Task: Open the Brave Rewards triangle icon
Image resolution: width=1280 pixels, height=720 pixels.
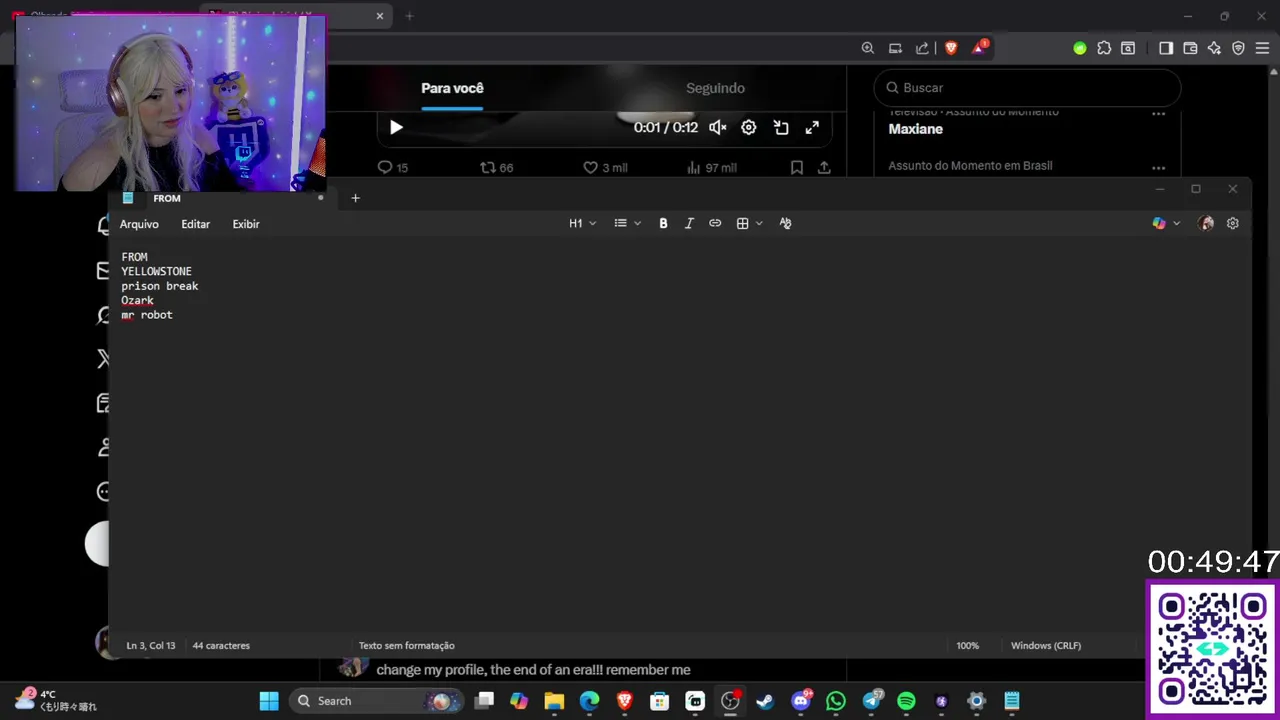Action: point(979,48)
